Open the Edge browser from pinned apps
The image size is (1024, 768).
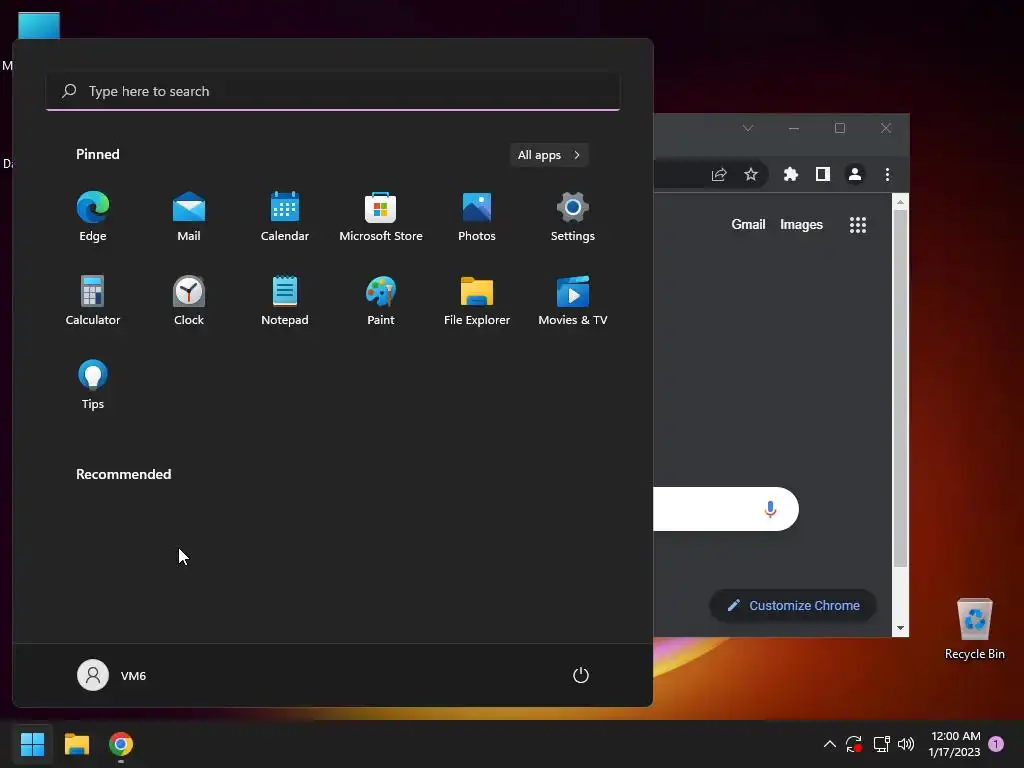93,216
